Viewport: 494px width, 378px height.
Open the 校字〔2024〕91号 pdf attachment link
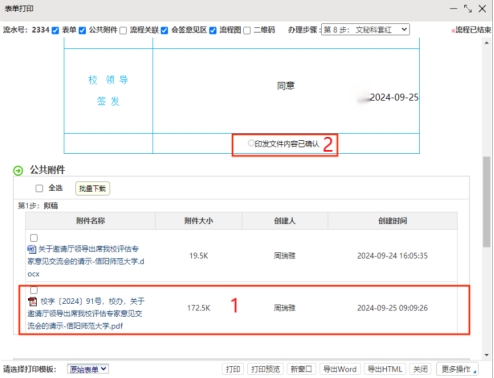point(86,313)
